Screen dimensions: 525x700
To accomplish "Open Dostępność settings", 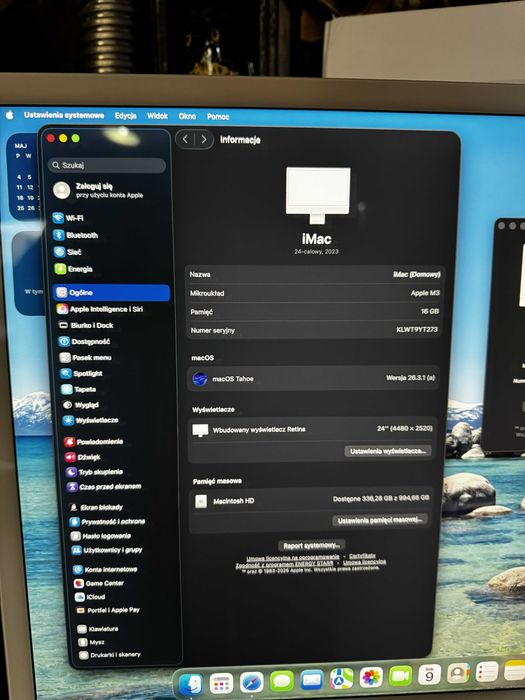I will [85, 342].
